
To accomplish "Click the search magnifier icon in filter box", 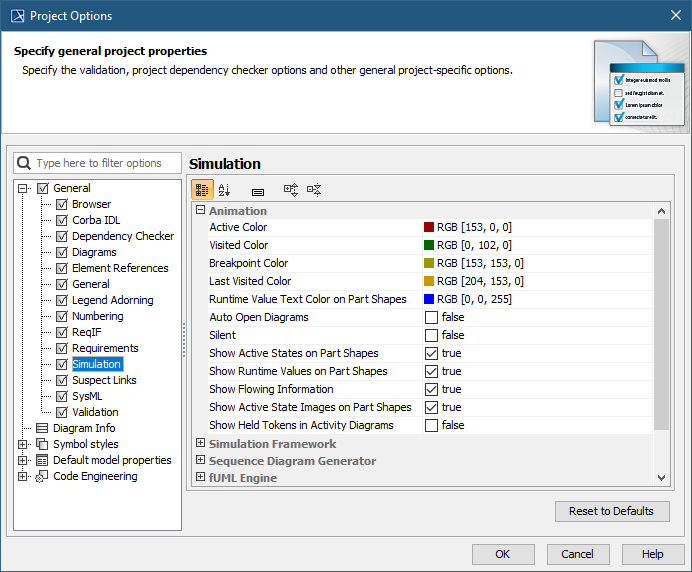I will [24, 163].
